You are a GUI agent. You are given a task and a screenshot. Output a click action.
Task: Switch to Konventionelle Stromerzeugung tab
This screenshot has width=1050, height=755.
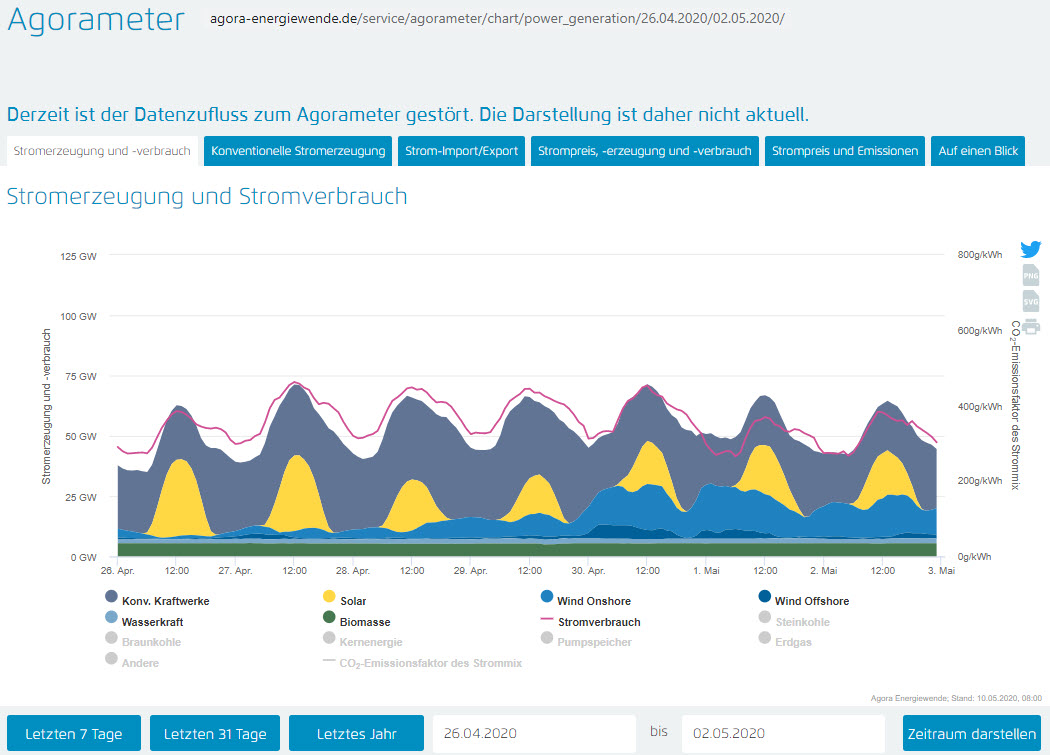pyautogui.click(x=298, y=151)
